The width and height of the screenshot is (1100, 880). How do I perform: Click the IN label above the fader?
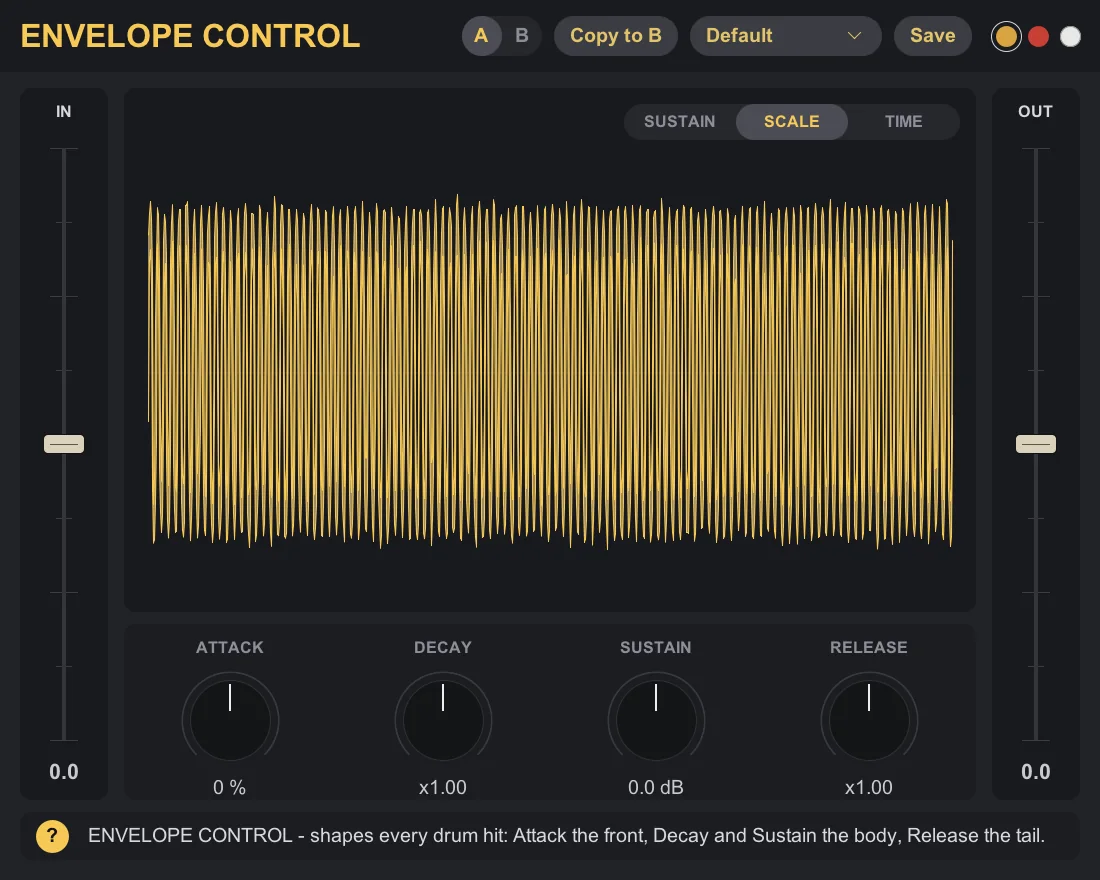click(64, 112)
